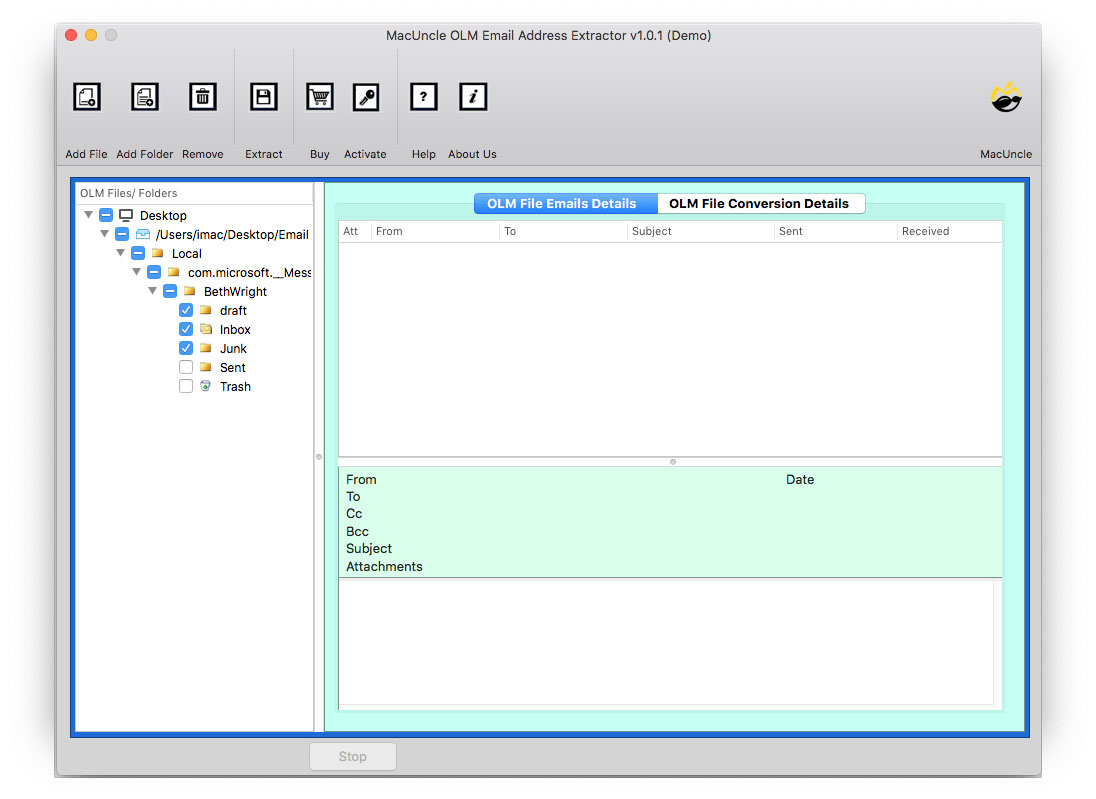Collapse the com.microsoft.__Mess node
The image size is (1096, 799).
(x=136, y=271)
